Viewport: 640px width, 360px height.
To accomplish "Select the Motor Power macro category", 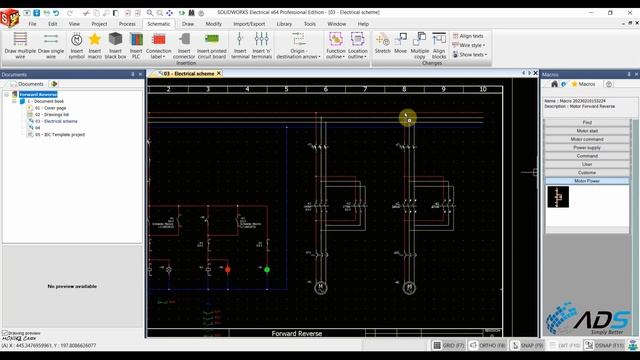I will pyautogui.click(x=587, y=181).
